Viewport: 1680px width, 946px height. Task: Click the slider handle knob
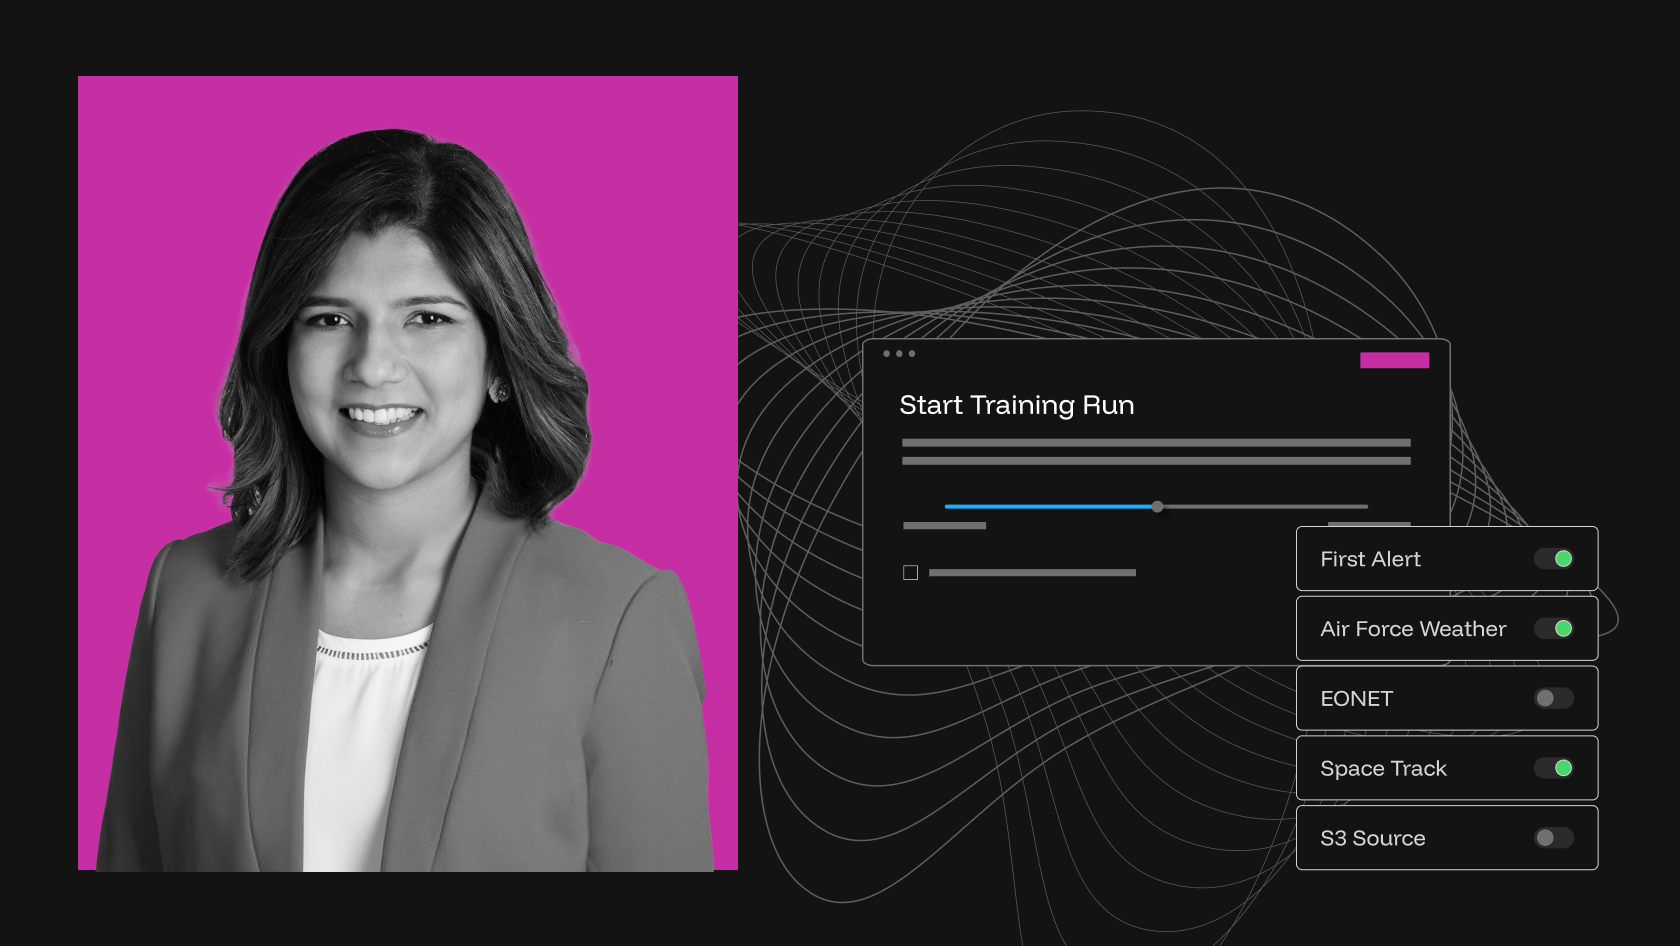pyautogui.click(x=1157, y=507)
